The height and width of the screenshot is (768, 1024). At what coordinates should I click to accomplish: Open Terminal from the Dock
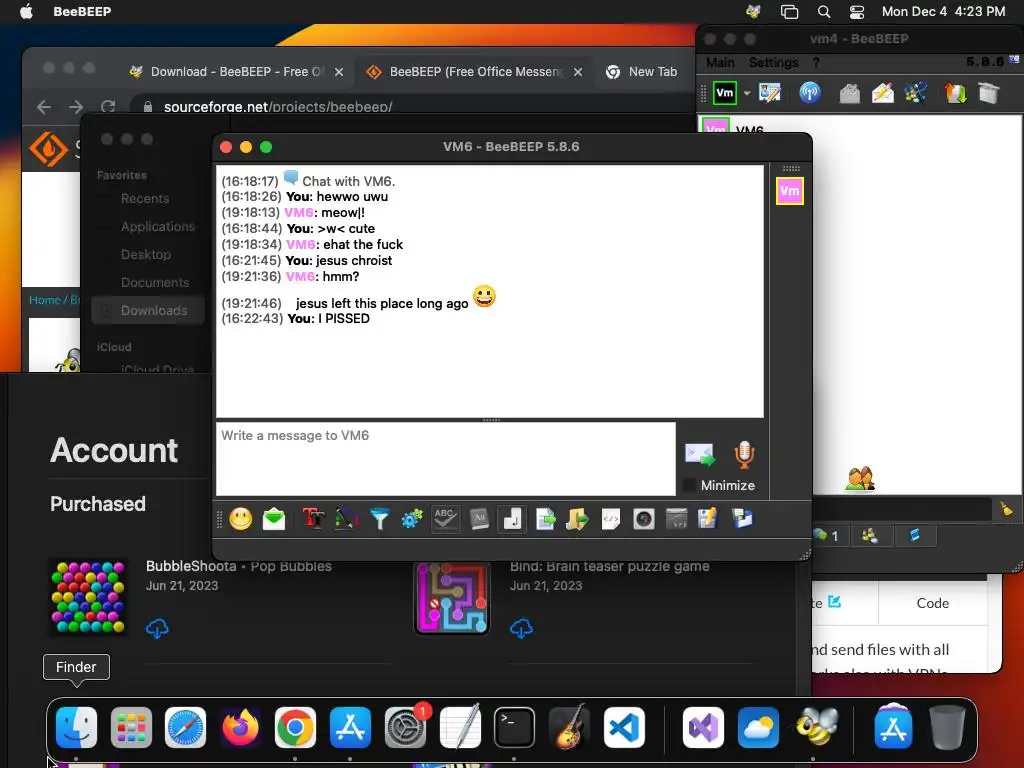[x=514, y=728]
